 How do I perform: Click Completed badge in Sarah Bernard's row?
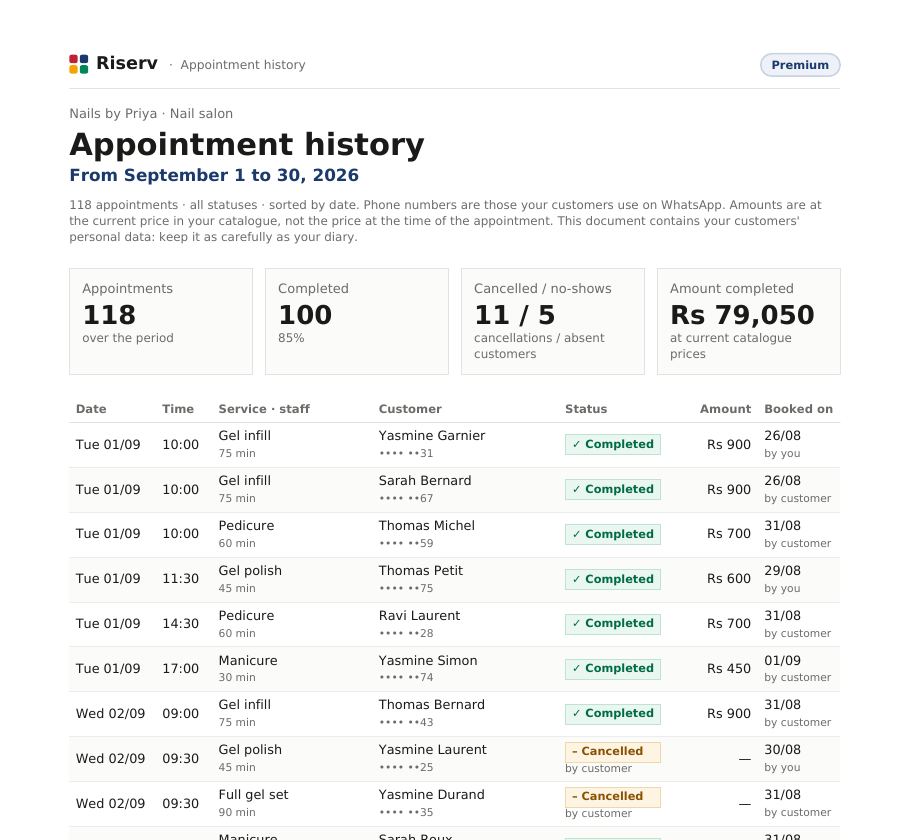coord(613,489)
